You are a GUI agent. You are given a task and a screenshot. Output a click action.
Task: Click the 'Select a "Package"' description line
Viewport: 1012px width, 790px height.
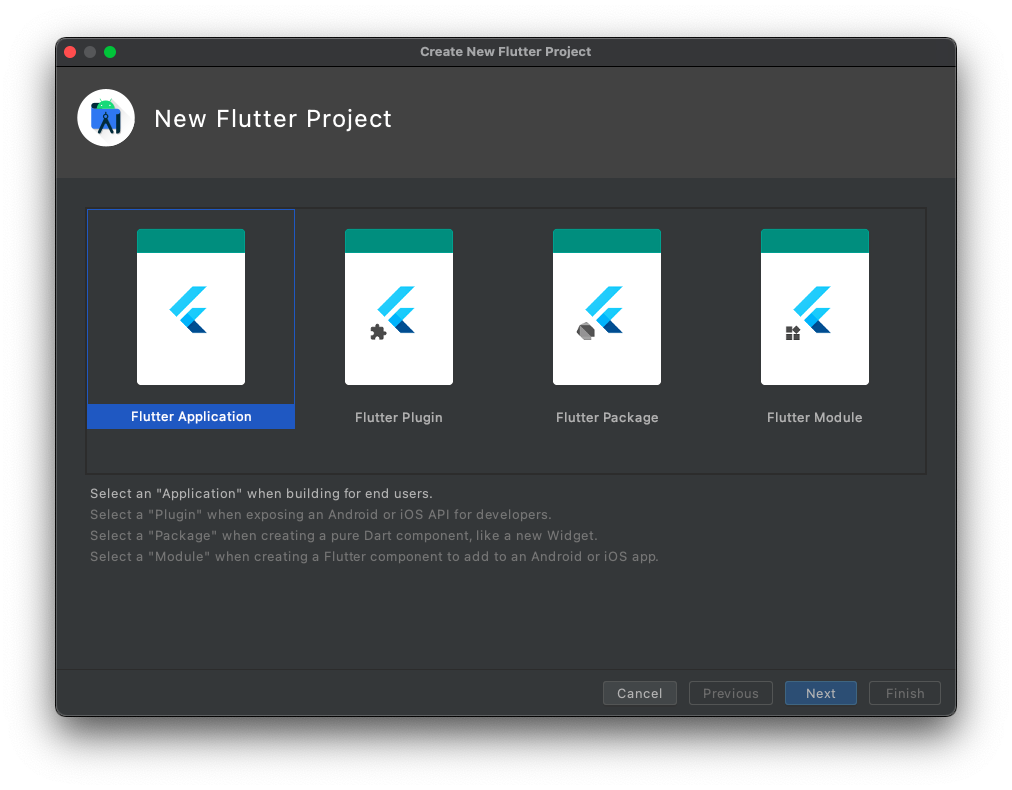(x=344, y=536)
